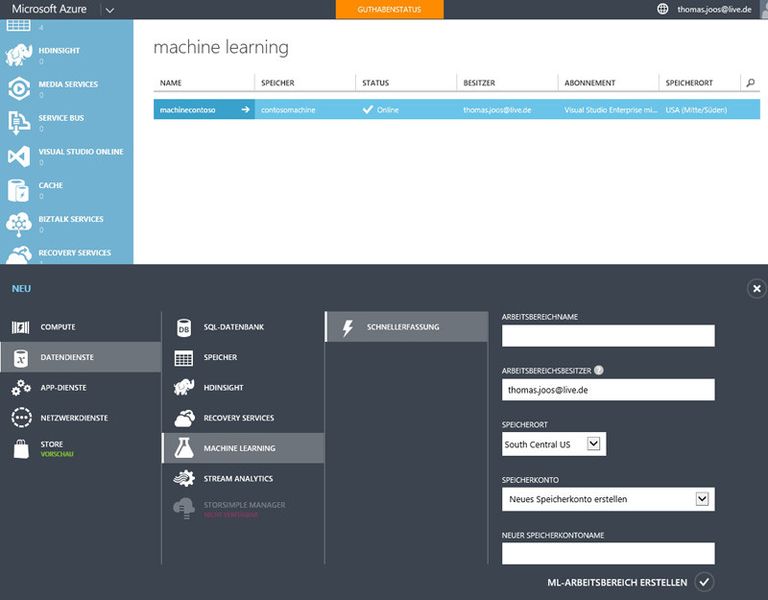Image resolution: width=768 pixels, height=600 pixels.
Task: Click the Neuer Speicherkontoname input field
Action: point(608,553)
